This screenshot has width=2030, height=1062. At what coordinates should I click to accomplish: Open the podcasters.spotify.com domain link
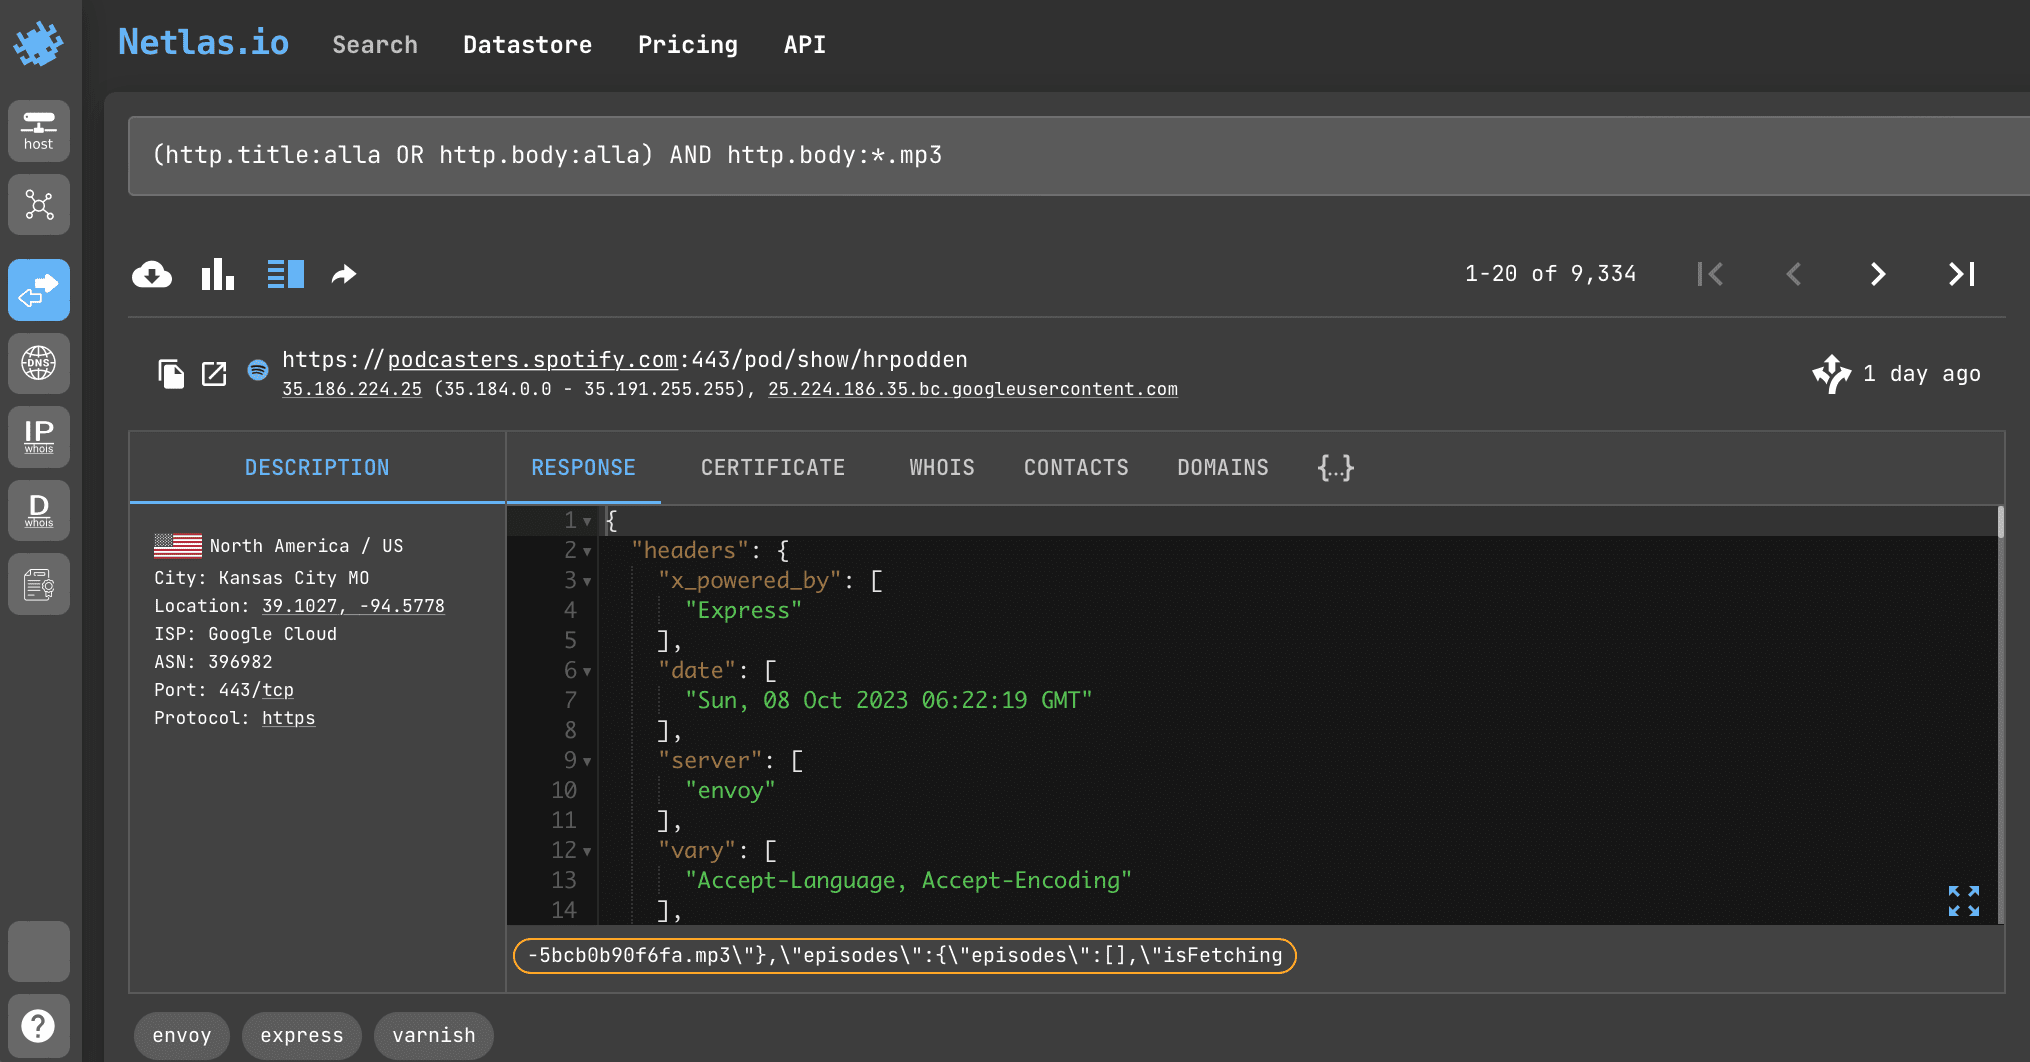coord(532,359)
